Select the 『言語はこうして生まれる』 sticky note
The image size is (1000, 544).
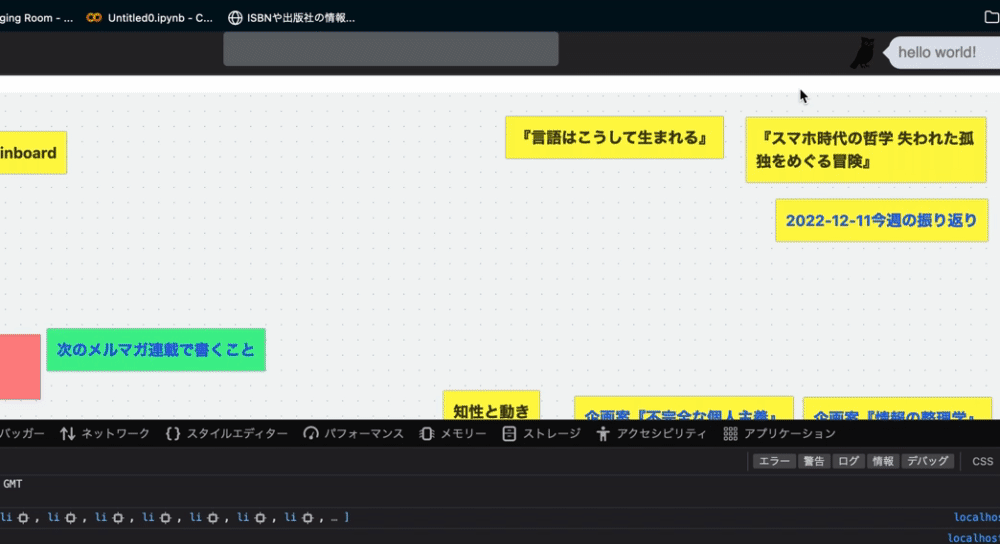tap(614, 138)
